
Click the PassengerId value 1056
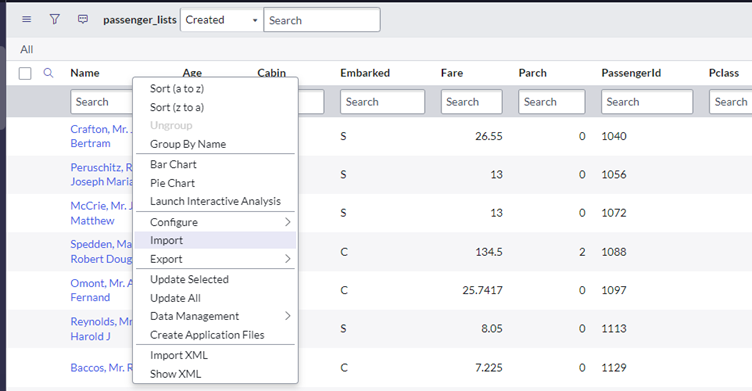(614, 175)
